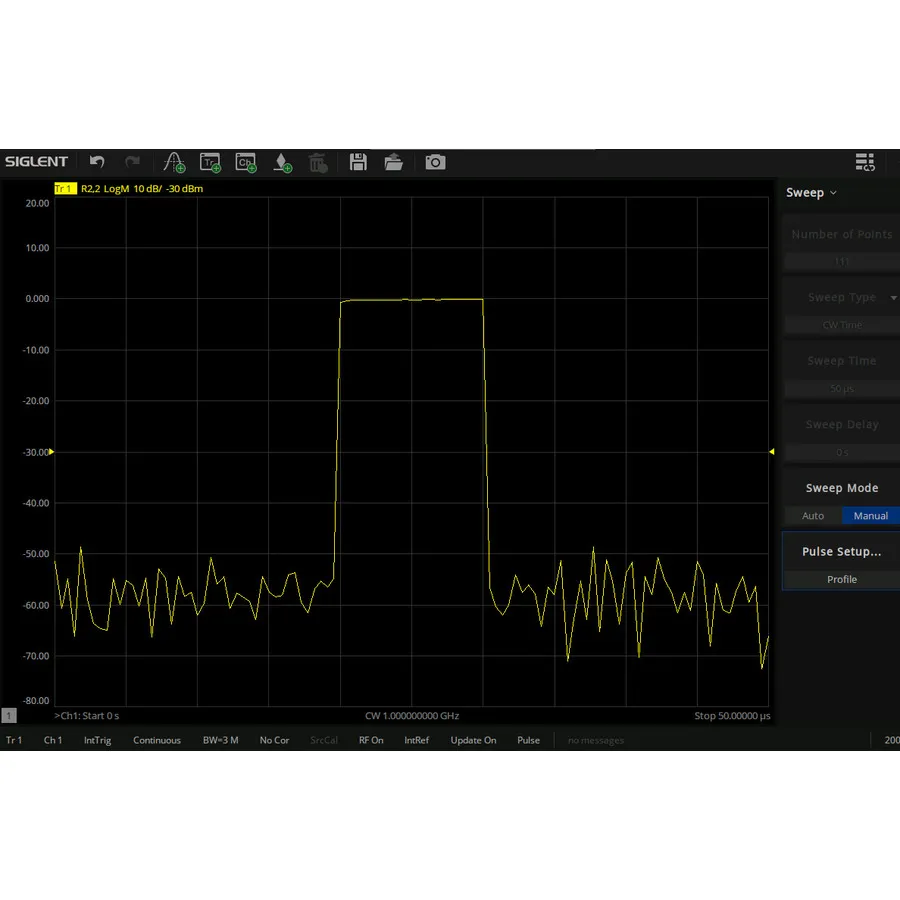Keep Sweep Mode on Manual
This screenshot has height=900, width=900.
tap(870, 515)
